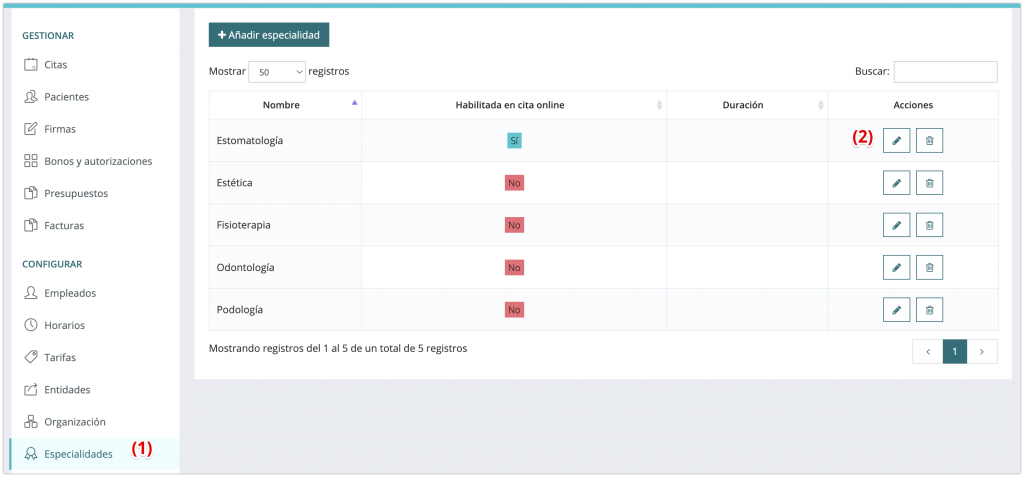The image size is (1024, 477).
Task: Go to next page of records
Action: 982,351
